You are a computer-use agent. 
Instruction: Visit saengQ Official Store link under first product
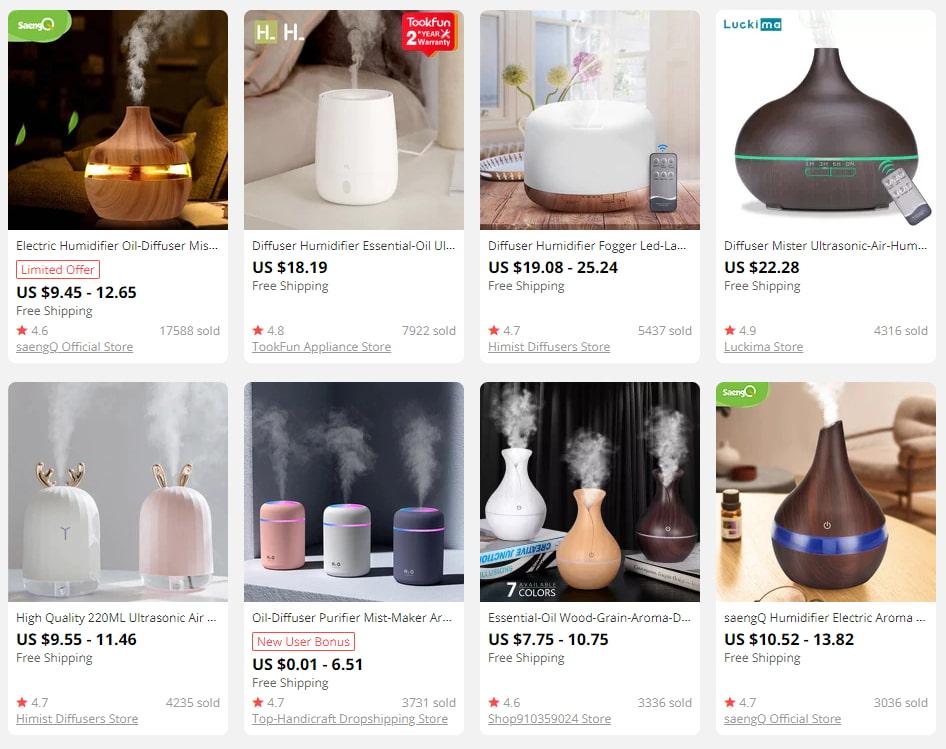[x=74, y=347]
